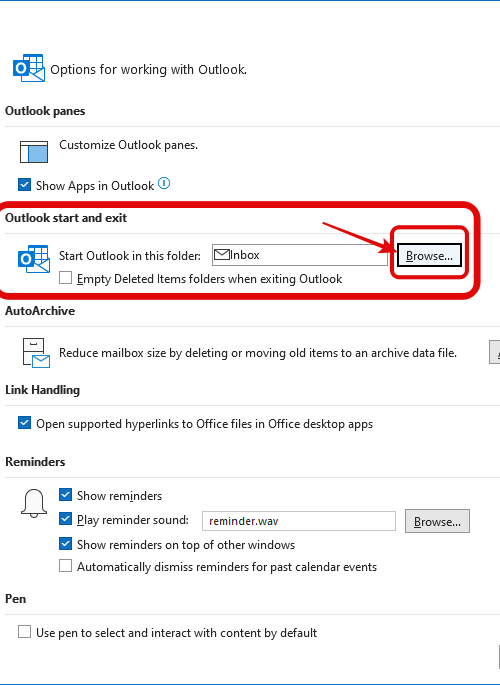The width and height of the screenshot is (500, 685).
Task: Click the reminder.wav sound file field
Action: tap(299, 521)
